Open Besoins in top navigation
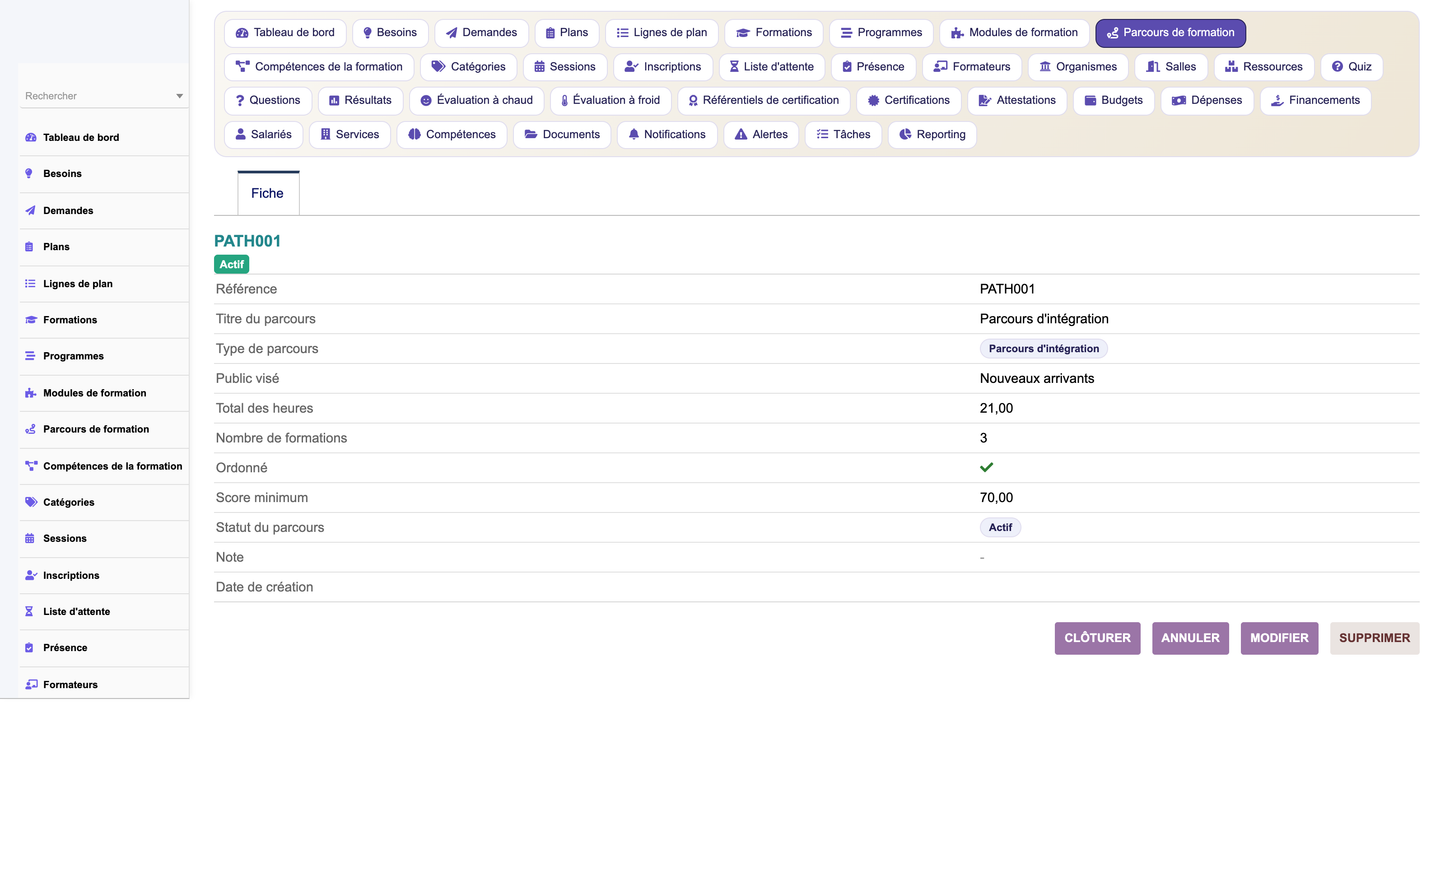Image resolution: width=1445 pixels, height=894 pixels. [x=390, y=33]
